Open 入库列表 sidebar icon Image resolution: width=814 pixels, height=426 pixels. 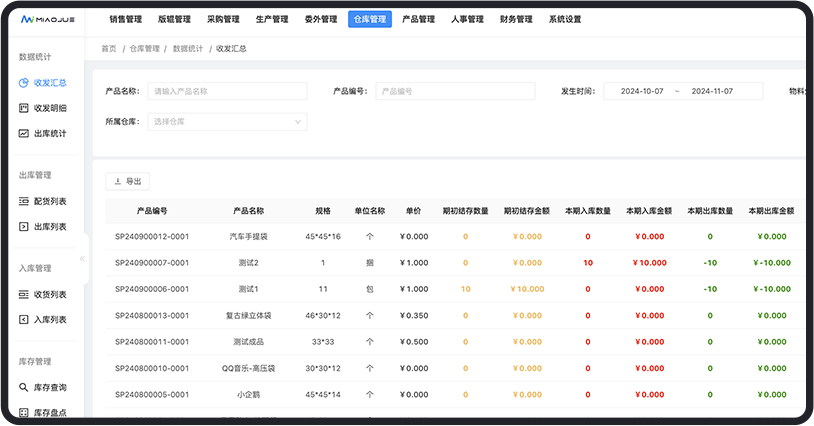tap(23, 320)
